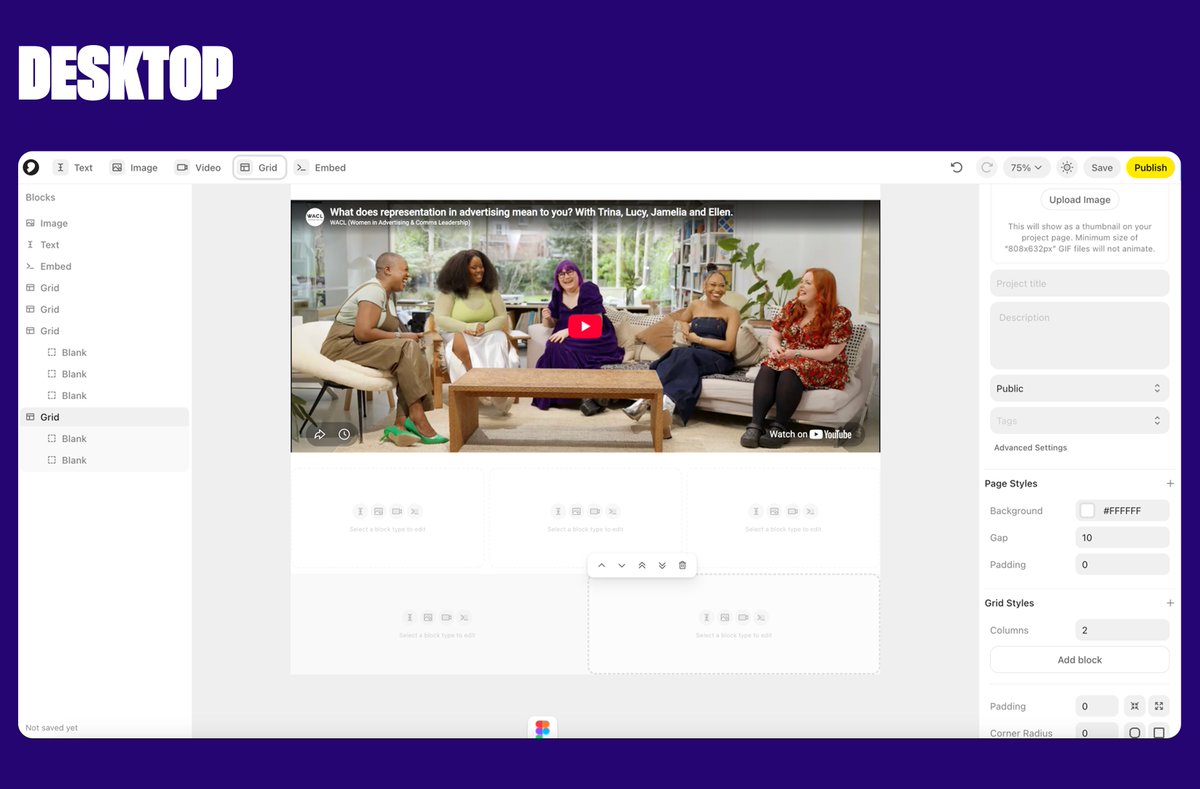Click the plus icon beside Grid Styles
Image resolution: width=1200 pixels, height=789 pixels.
coord(1170,603)
